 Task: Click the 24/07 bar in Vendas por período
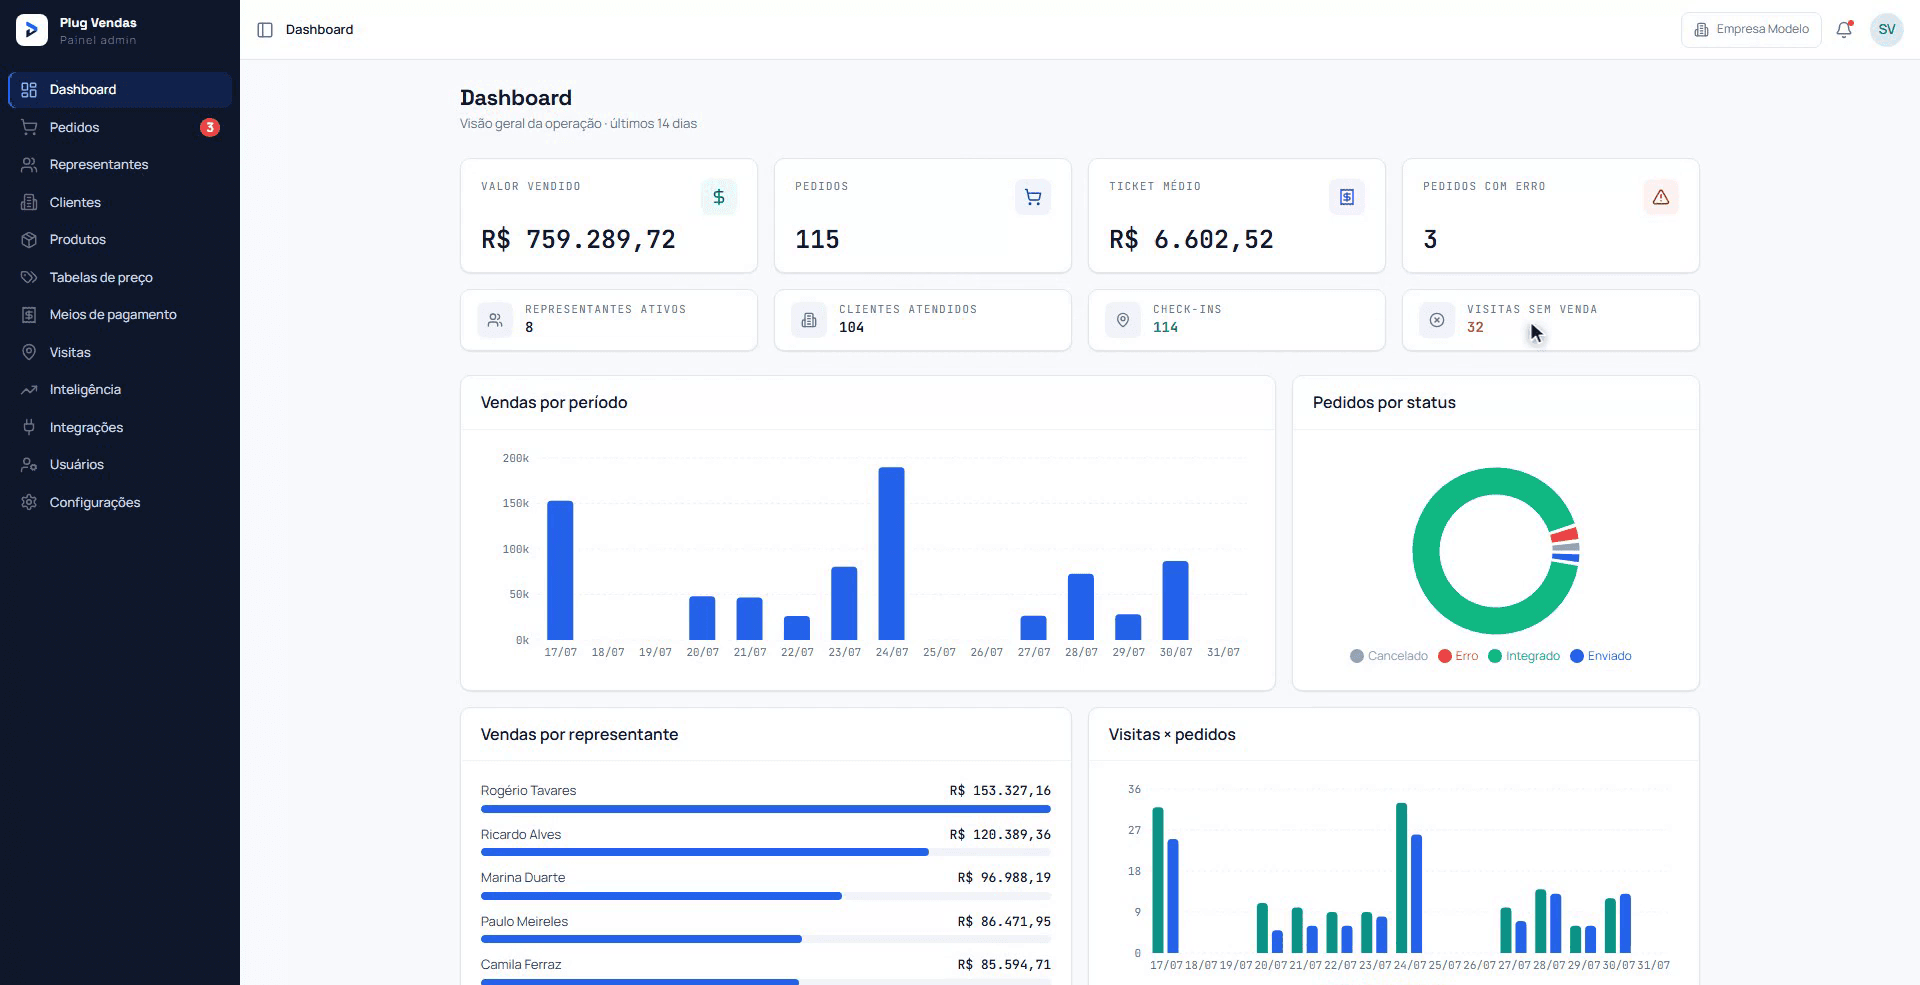click(x=891, y=554)
